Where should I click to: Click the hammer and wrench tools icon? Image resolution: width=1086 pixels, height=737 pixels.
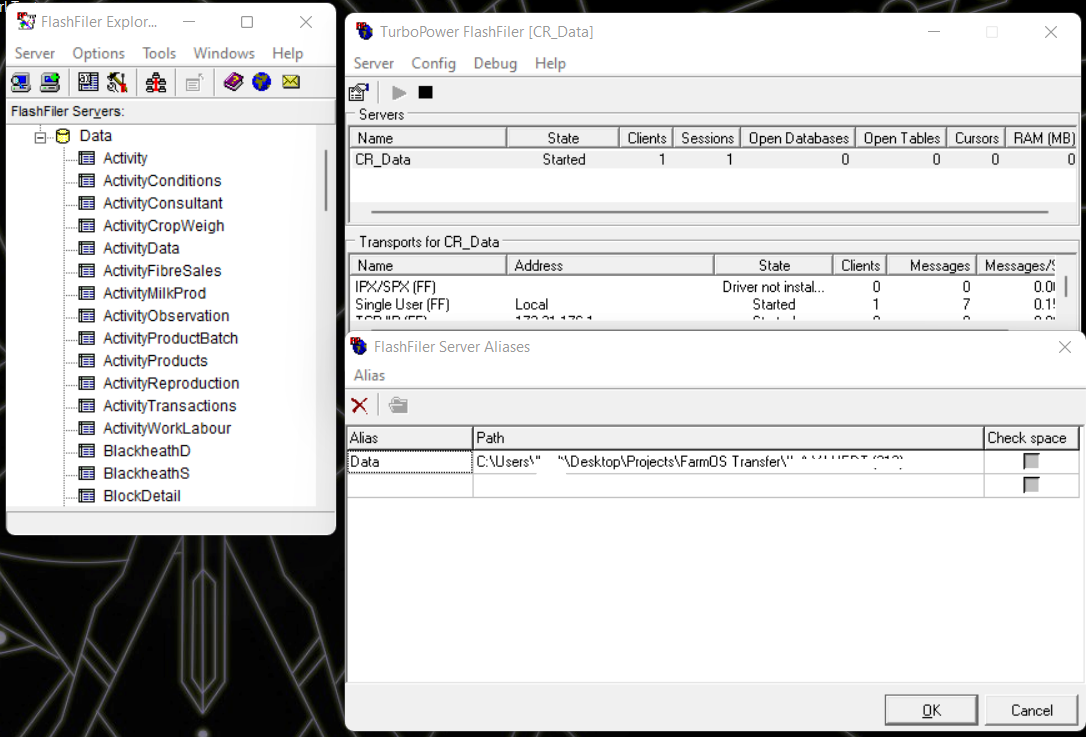click(x=117, y=82)
